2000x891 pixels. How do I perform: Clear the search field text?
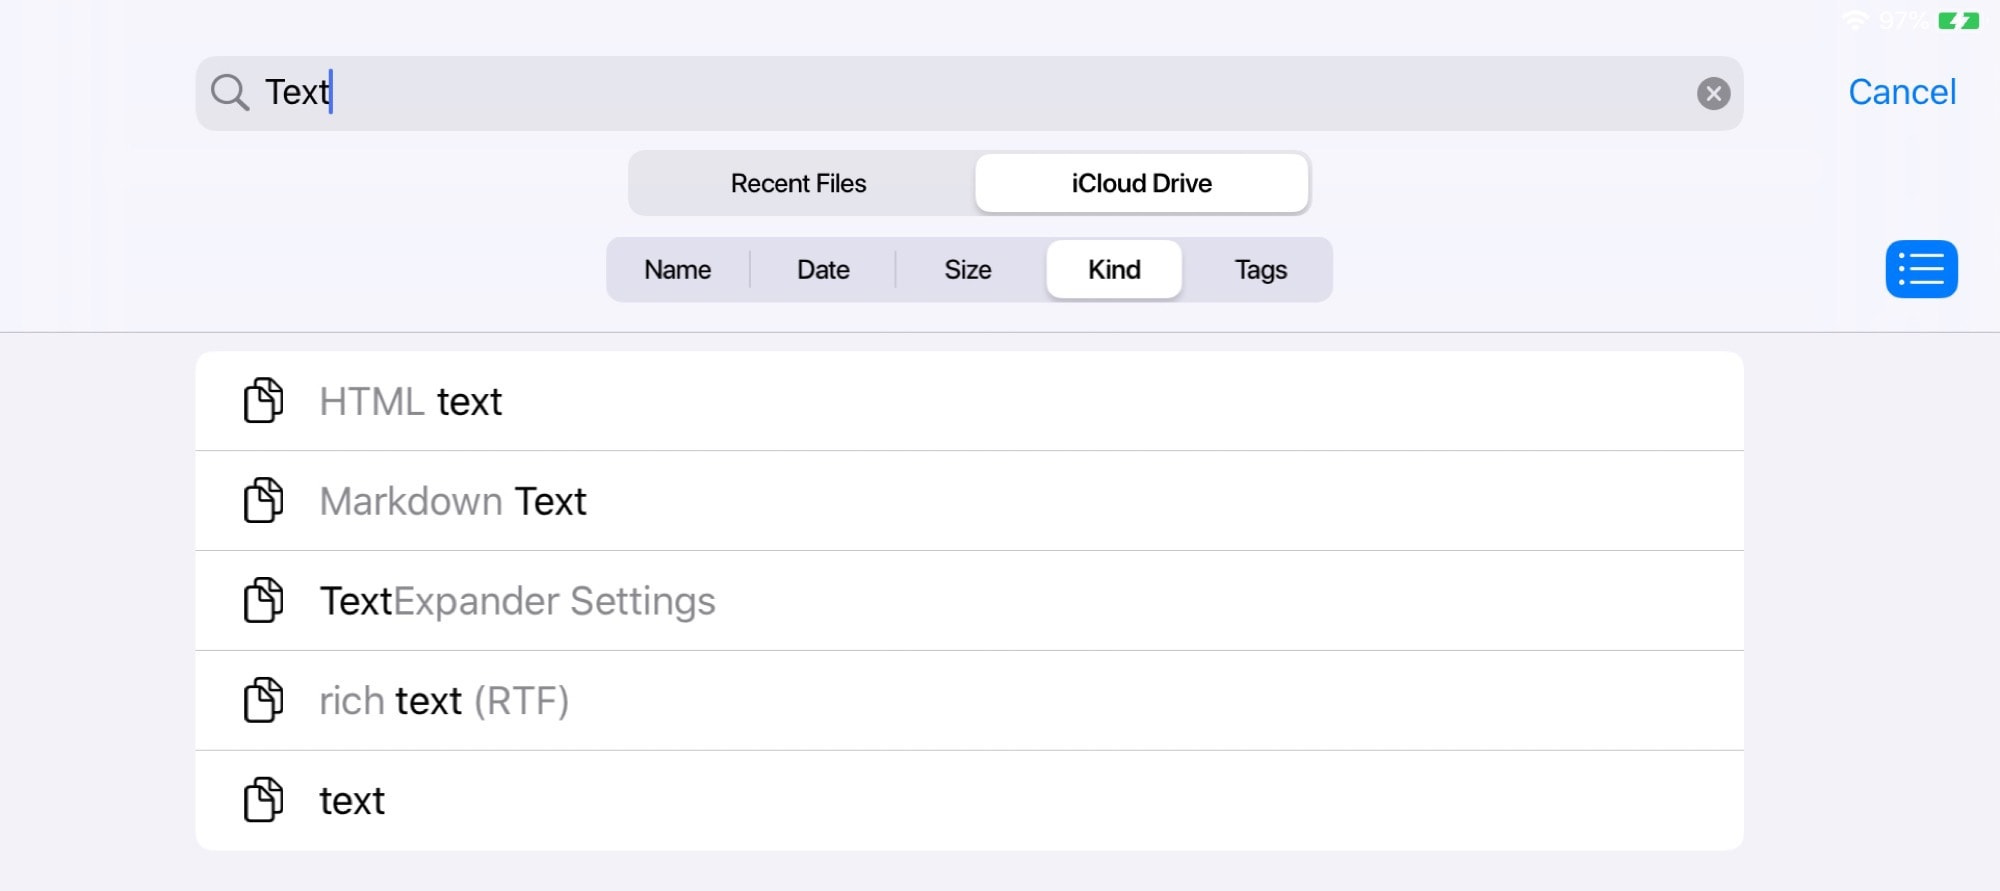pos(1713,93)
